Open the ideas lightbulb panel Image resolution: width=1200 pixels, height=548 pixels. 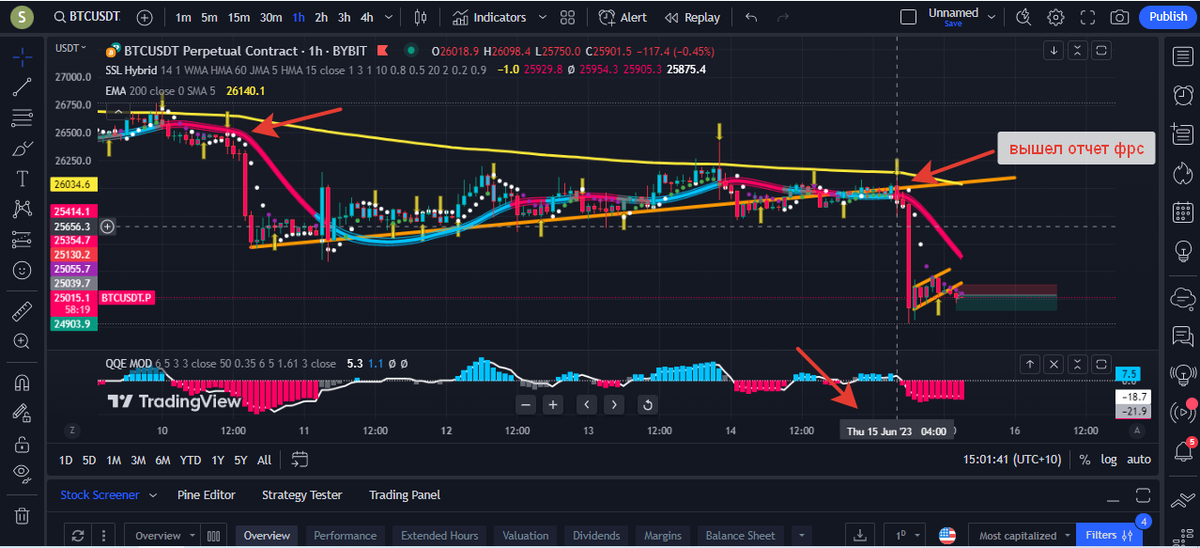(1182, 252)
